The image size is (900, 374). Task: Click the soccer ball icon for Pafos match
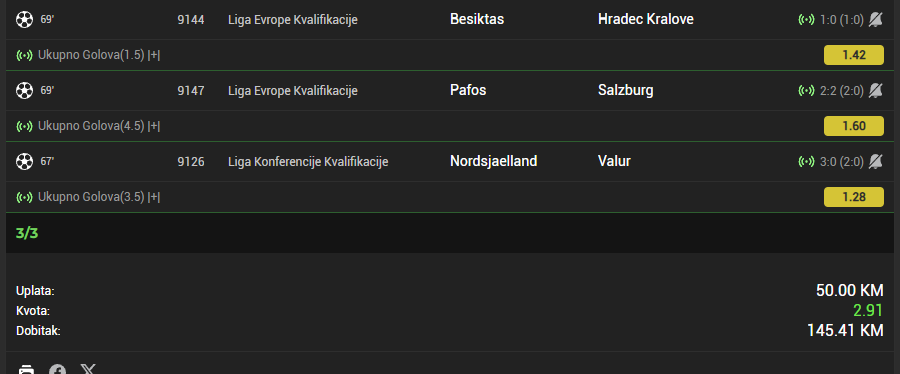(24, 91)
